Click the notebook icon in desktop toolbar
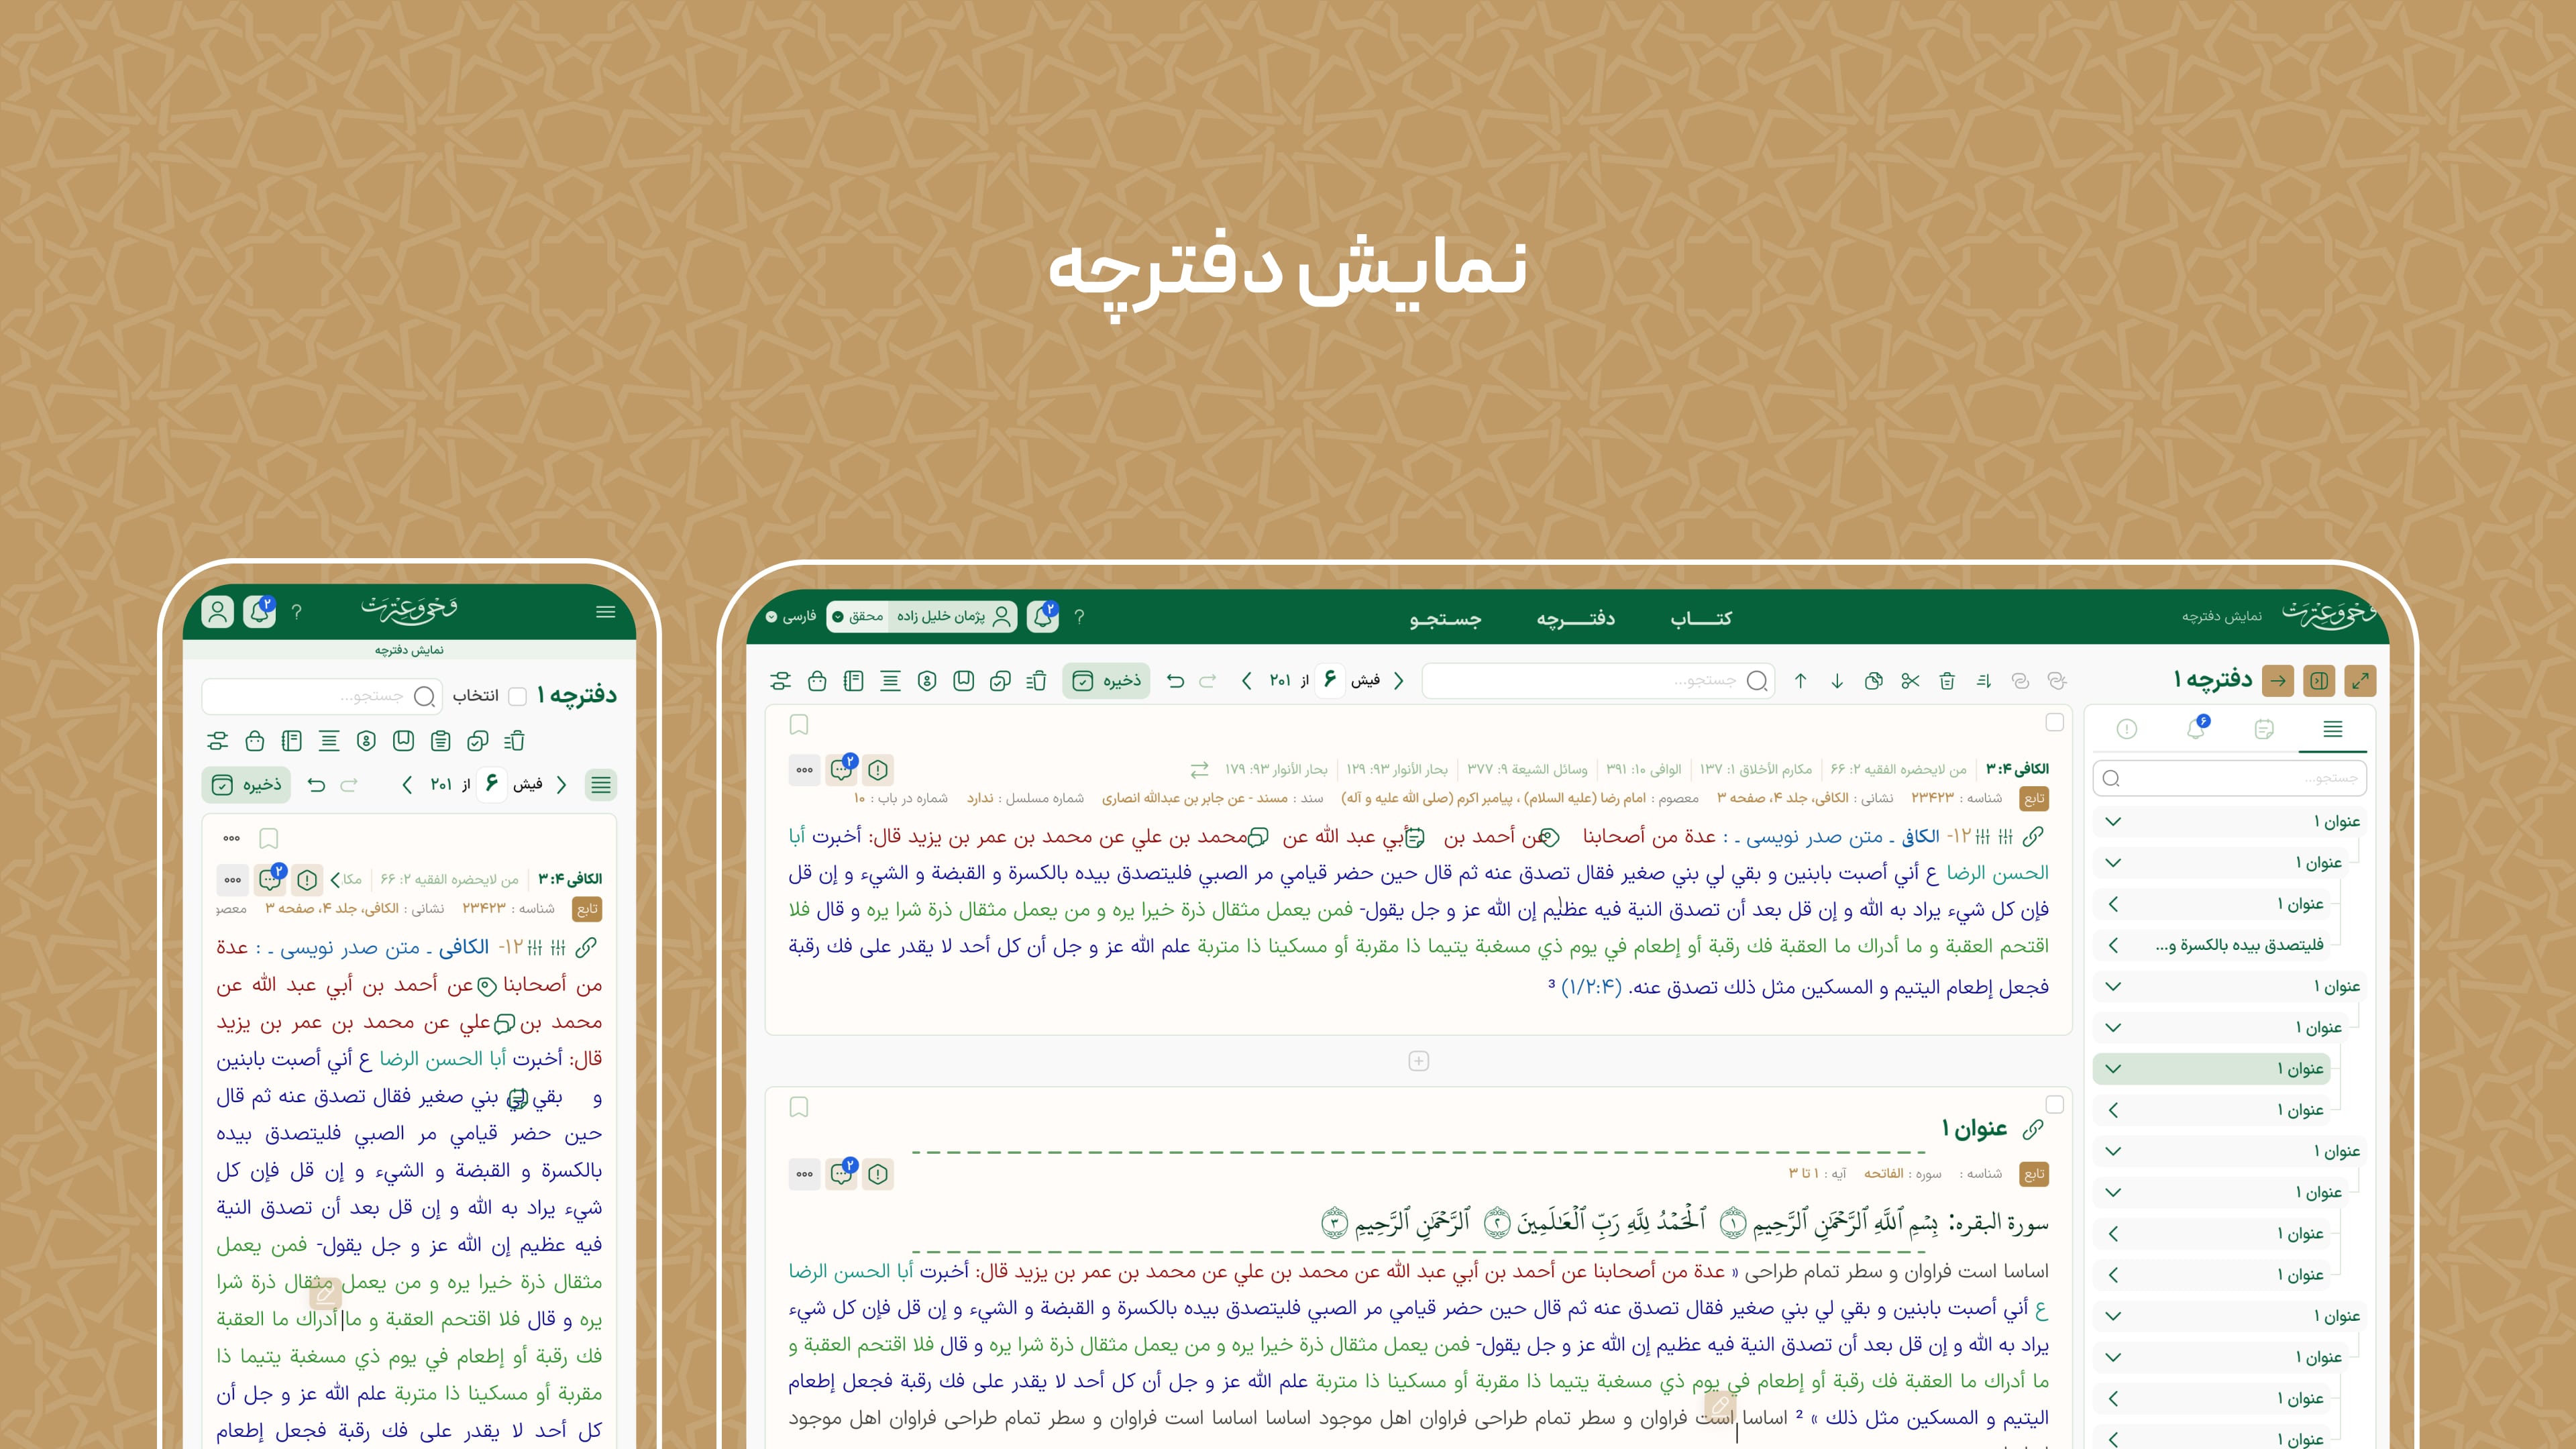 coord(853,681)
